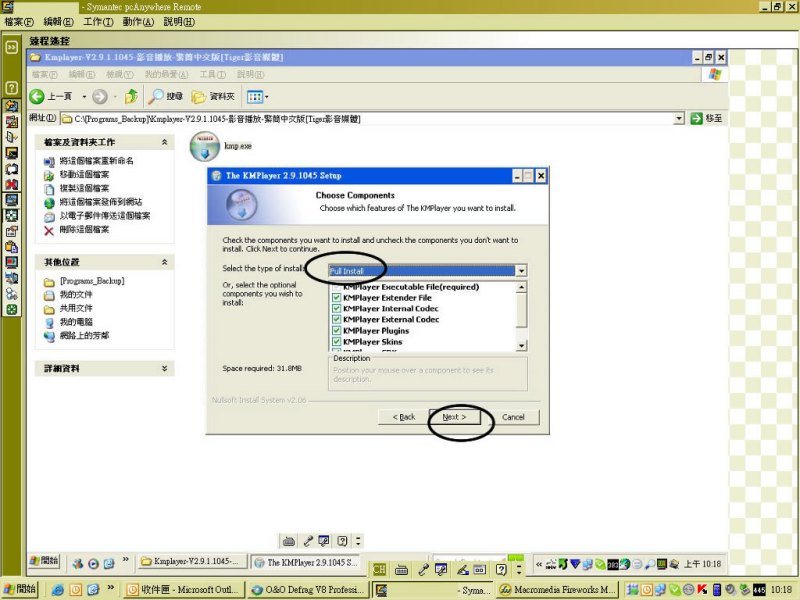Screen dimensions: 800x600
Task: Open the address bar path dropdown arrow
Action: 679,119
